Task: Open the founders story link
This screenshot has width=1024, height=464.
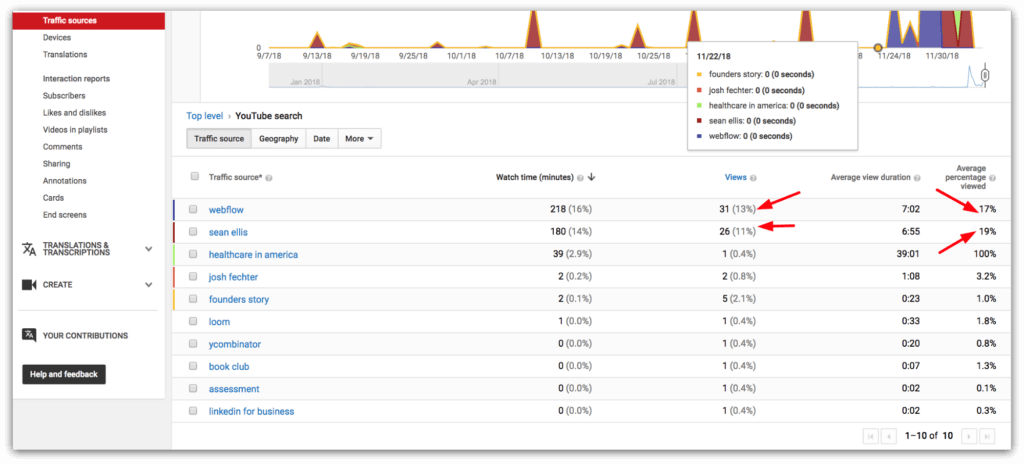Action: 239,299
